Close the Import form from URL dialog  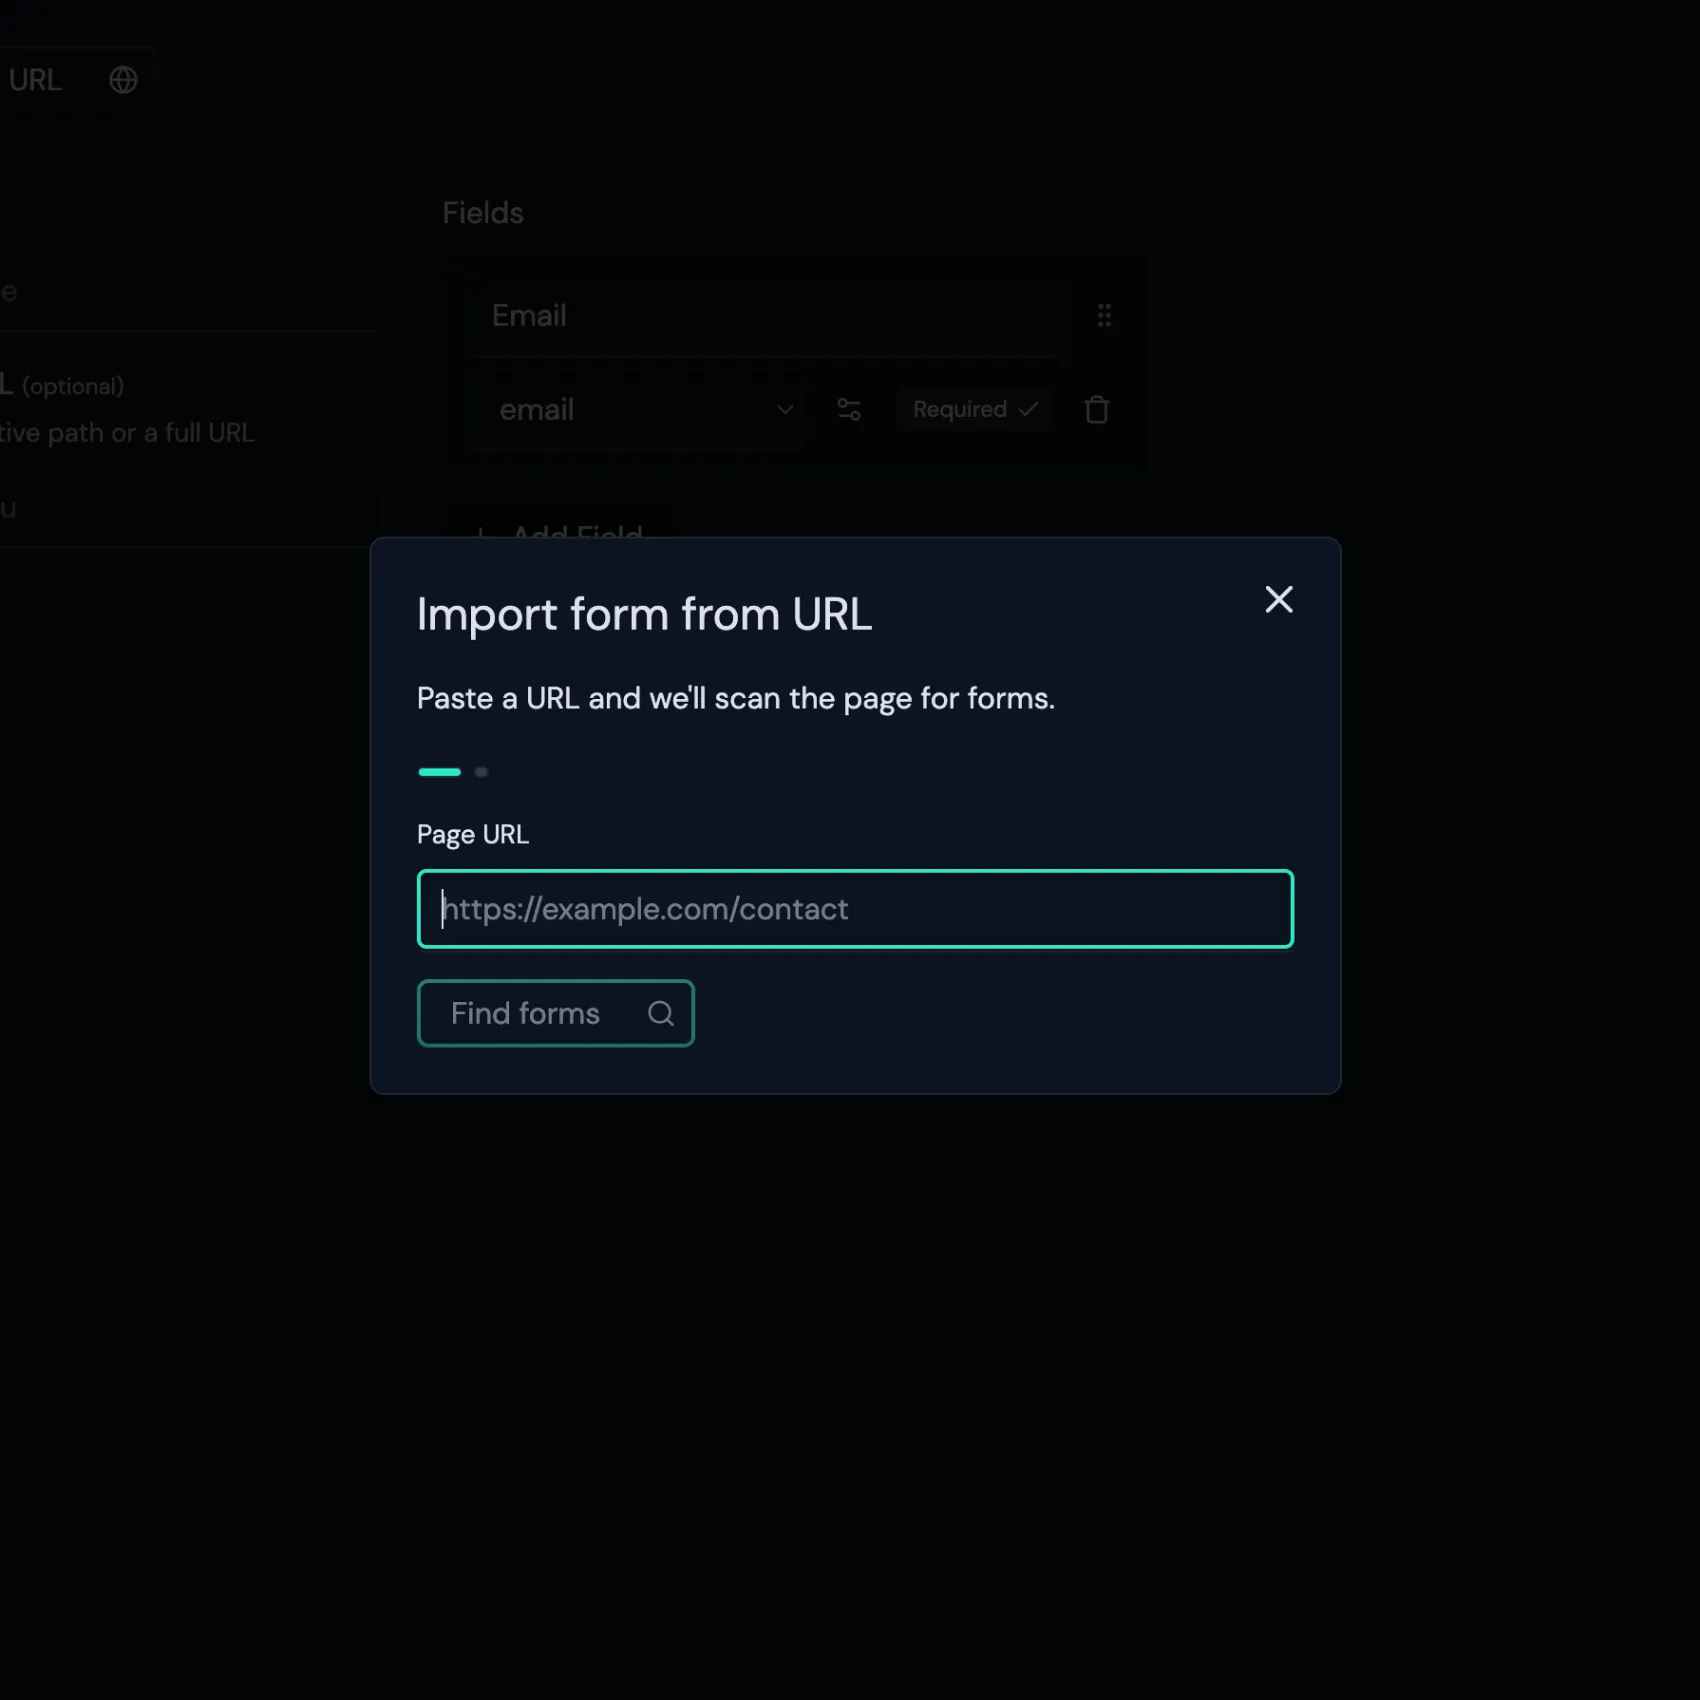pyautogui.click(x=1278, y=600)
